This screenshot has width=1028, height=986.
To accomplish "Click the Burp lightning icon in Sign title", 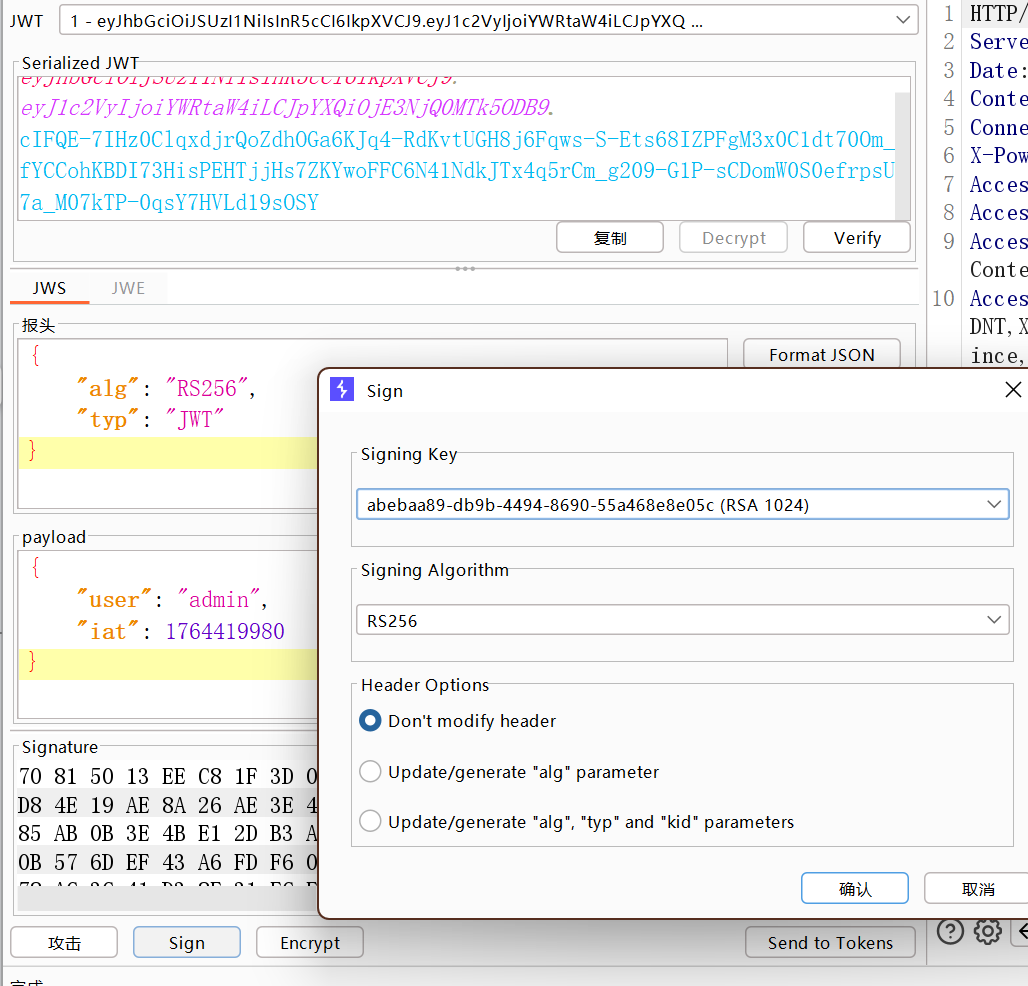I will tap(342, 390).
